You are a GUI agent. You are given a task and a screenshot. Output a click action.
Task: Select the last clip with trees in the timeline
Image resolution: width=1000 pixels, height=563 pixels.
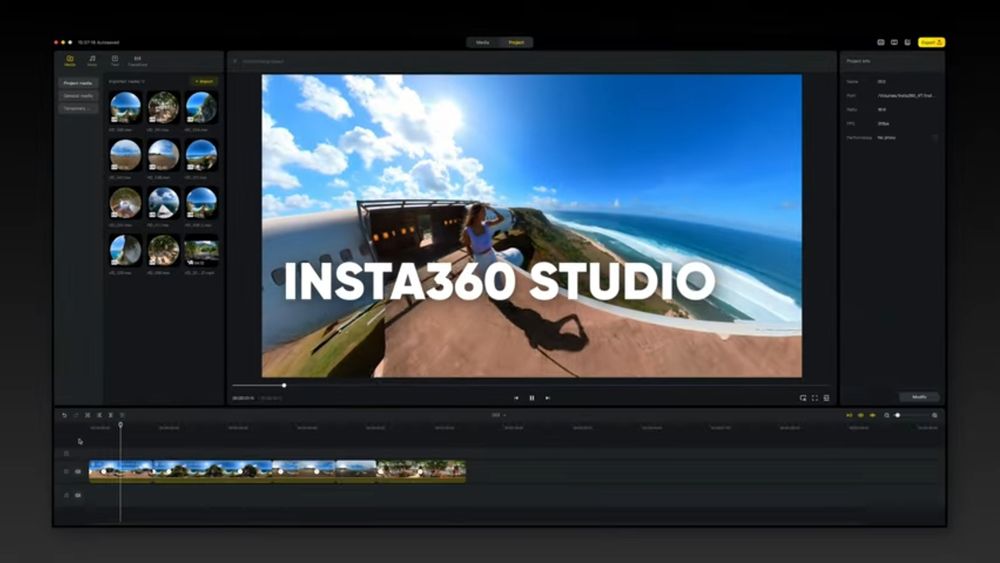click(x=421, y=471)
